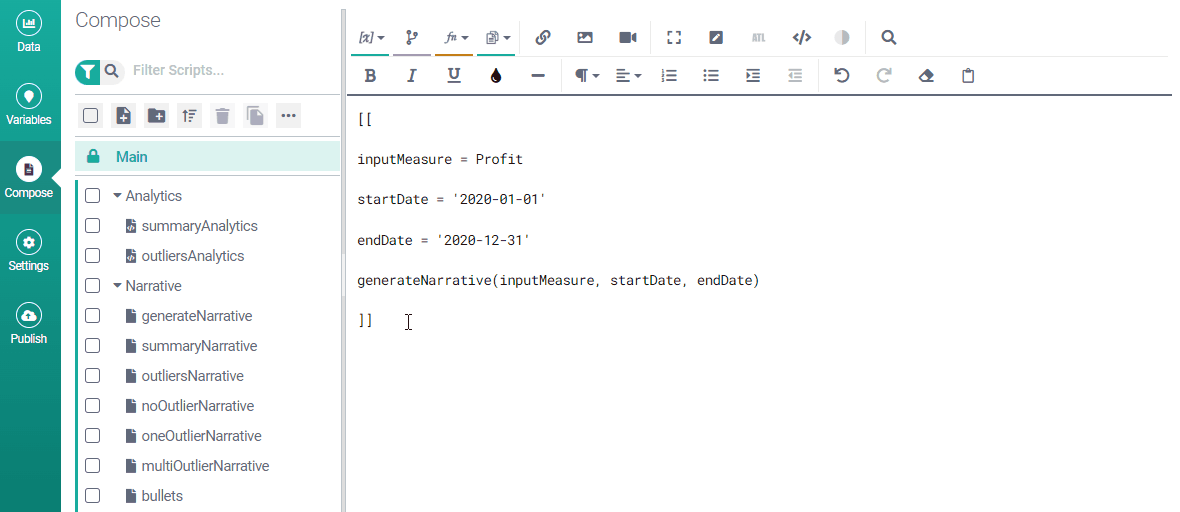Open the summaryAnalytics script
The height and width of the screenshot is (512, 1180).
(x=199, y=226)
